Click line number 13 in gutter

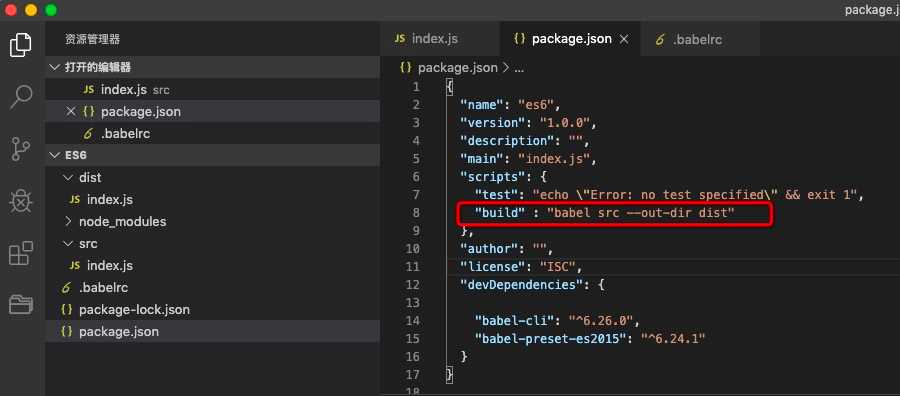coord(412,302)
